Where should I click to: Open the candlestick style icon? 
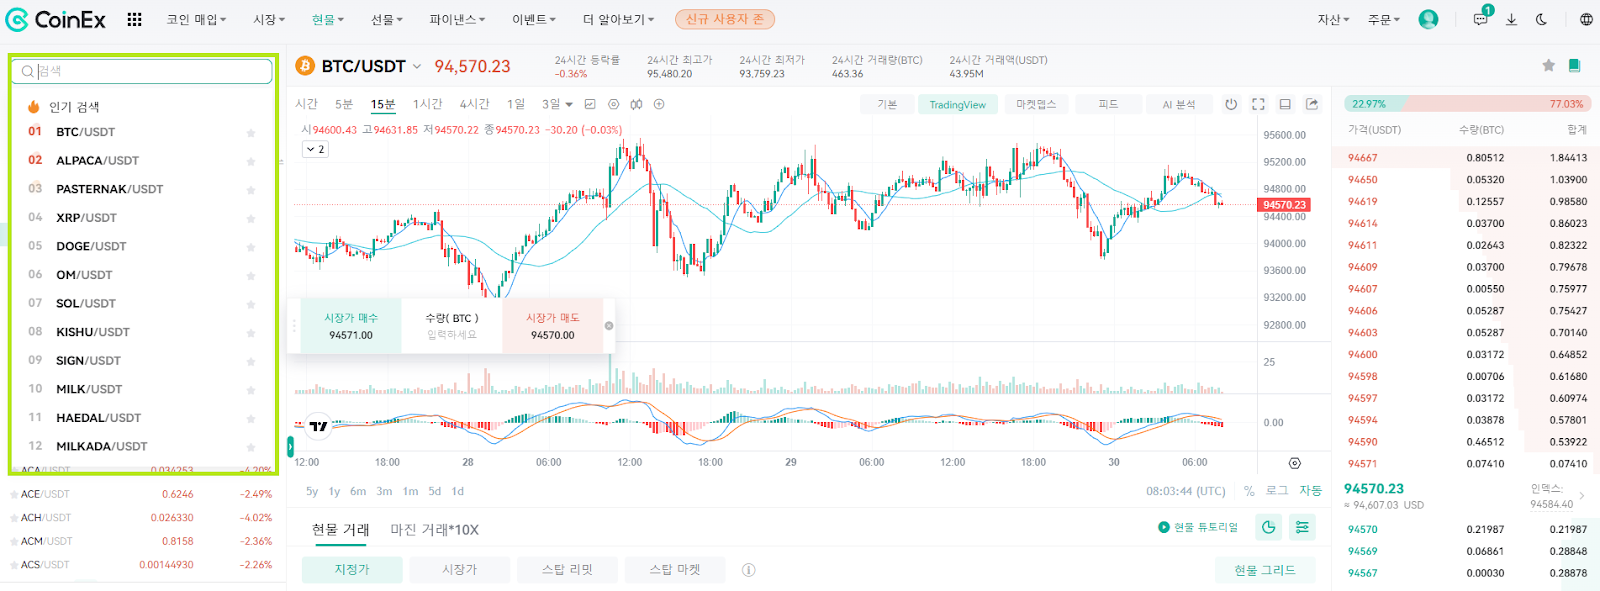(x=636, y=104)
